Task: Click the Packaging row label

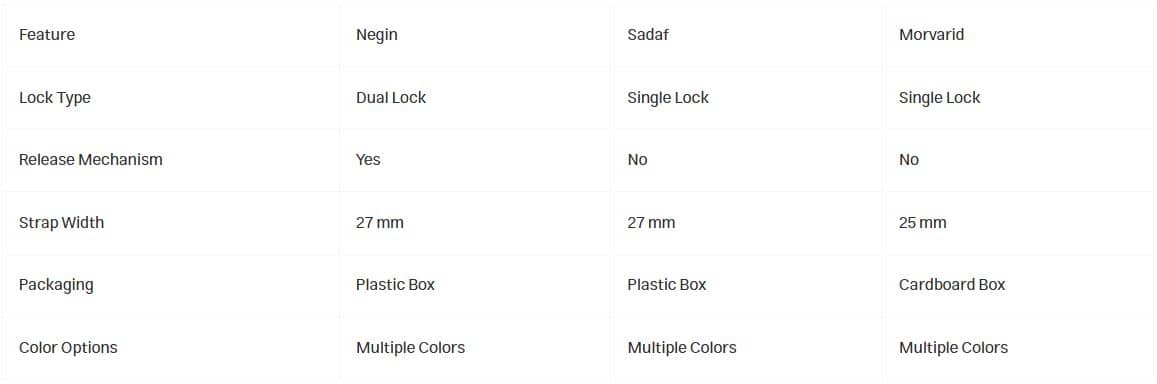Action: pos(56,284)
